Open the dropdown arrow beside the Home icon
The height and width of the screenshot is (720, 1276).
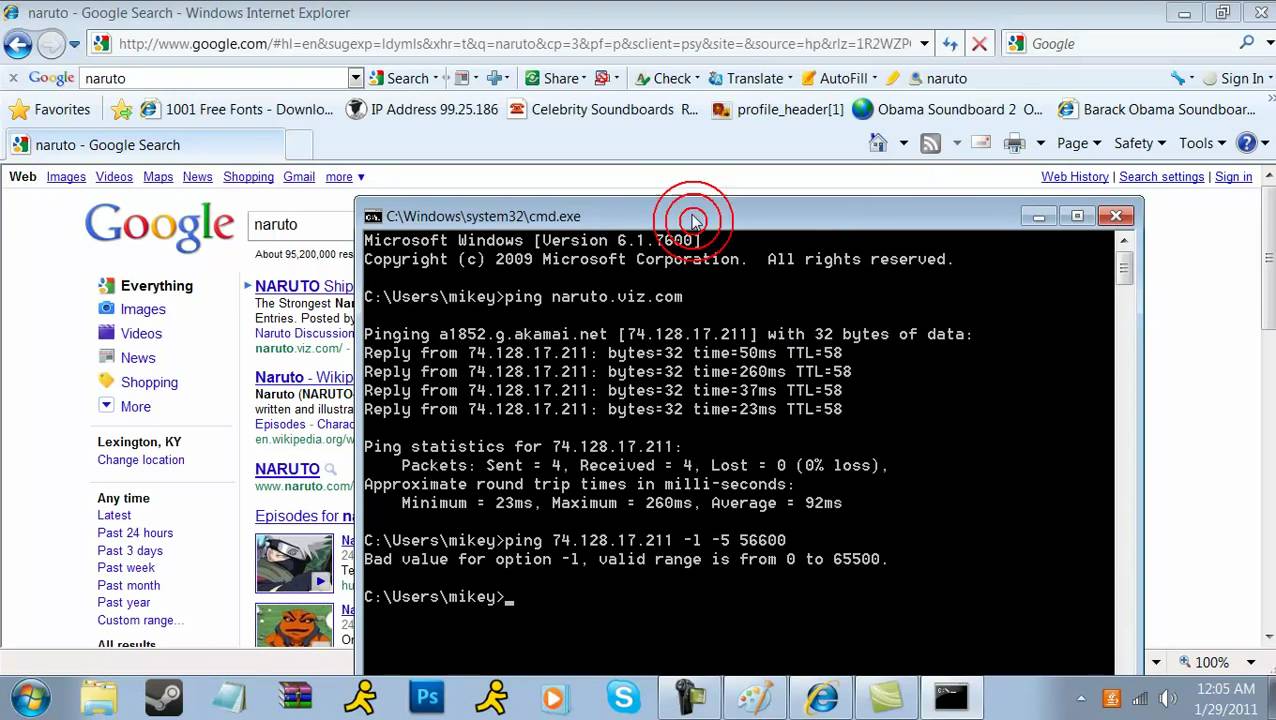903,144
